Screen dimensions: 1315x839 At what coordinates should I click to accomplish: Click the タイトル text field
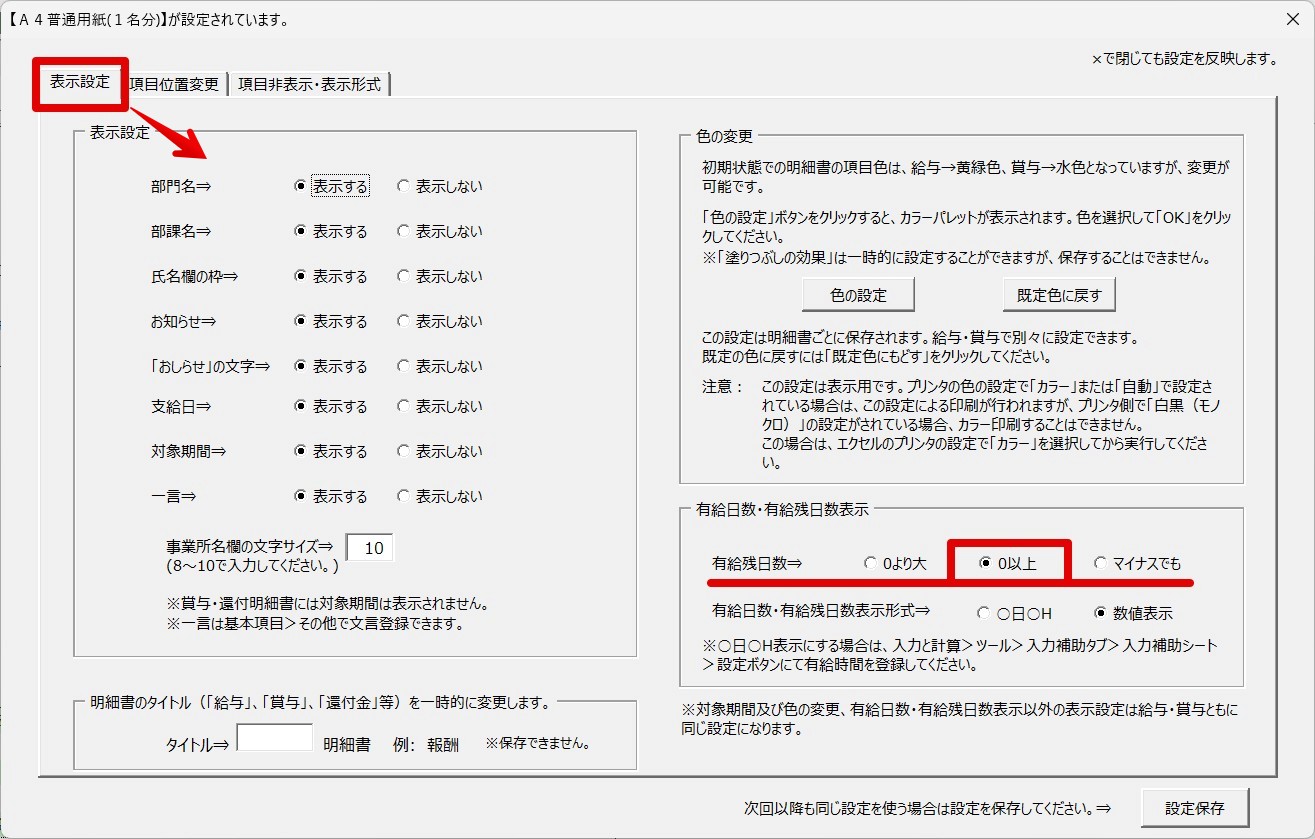[274, 738]
